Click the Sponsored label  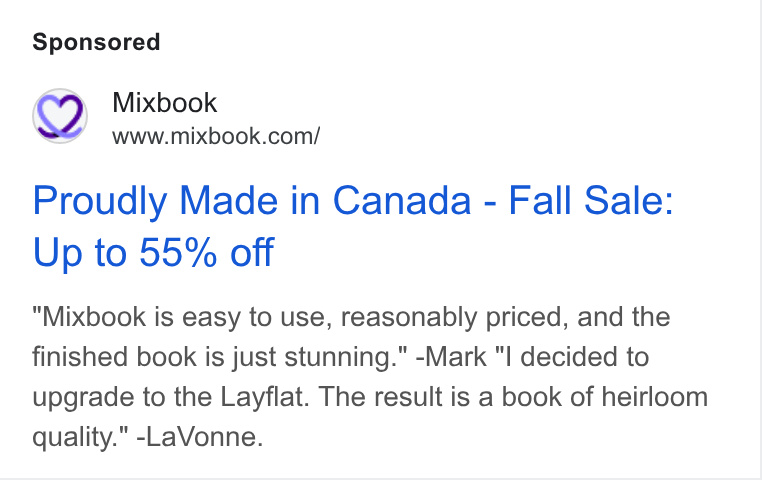[x=96, y=42]
